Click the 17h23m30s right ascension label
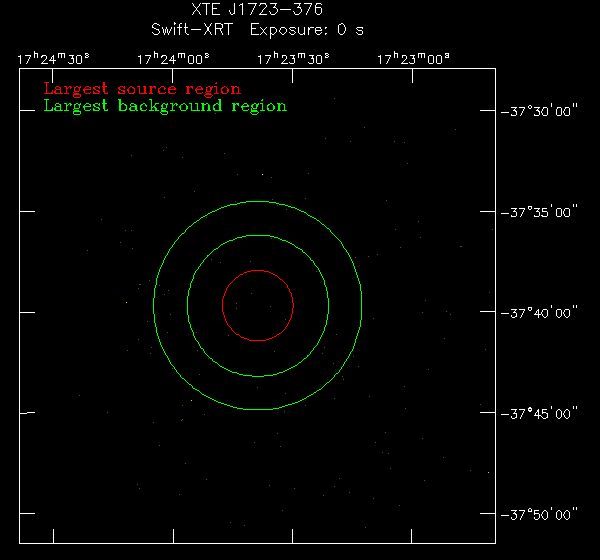Viewport: 600px width, 560px height. tap(293, 59)
